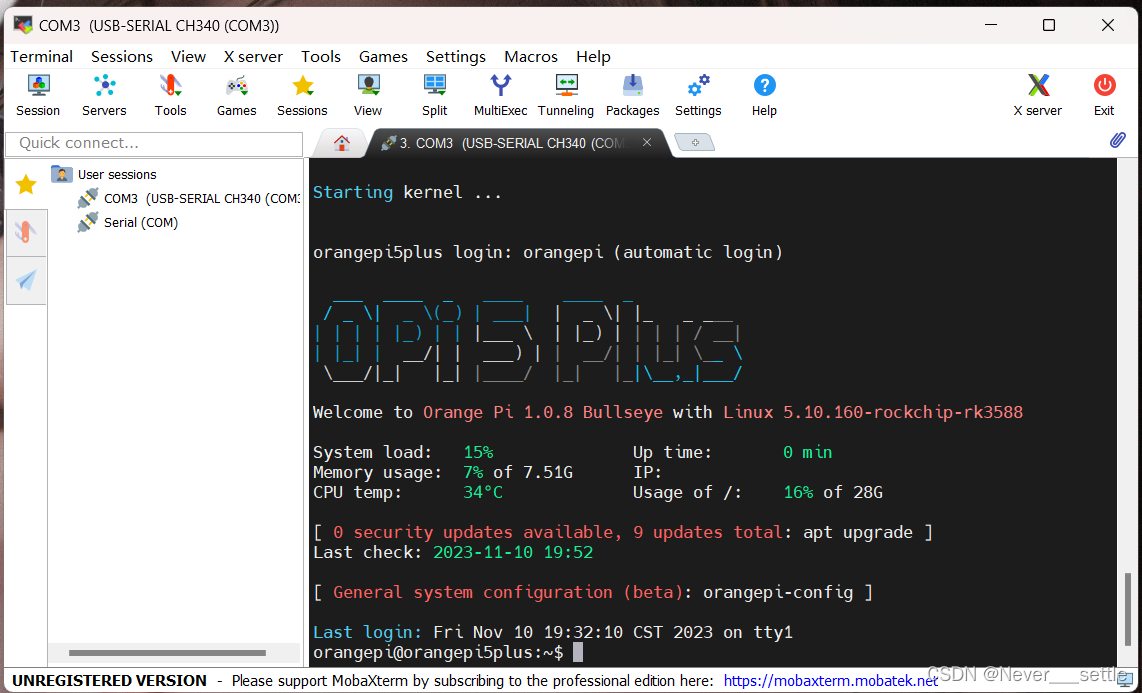The image size is (1142, 693).
Task: Select COM3 USB-SERIAL CH340 session entry
Action: [x=189, y=198]
